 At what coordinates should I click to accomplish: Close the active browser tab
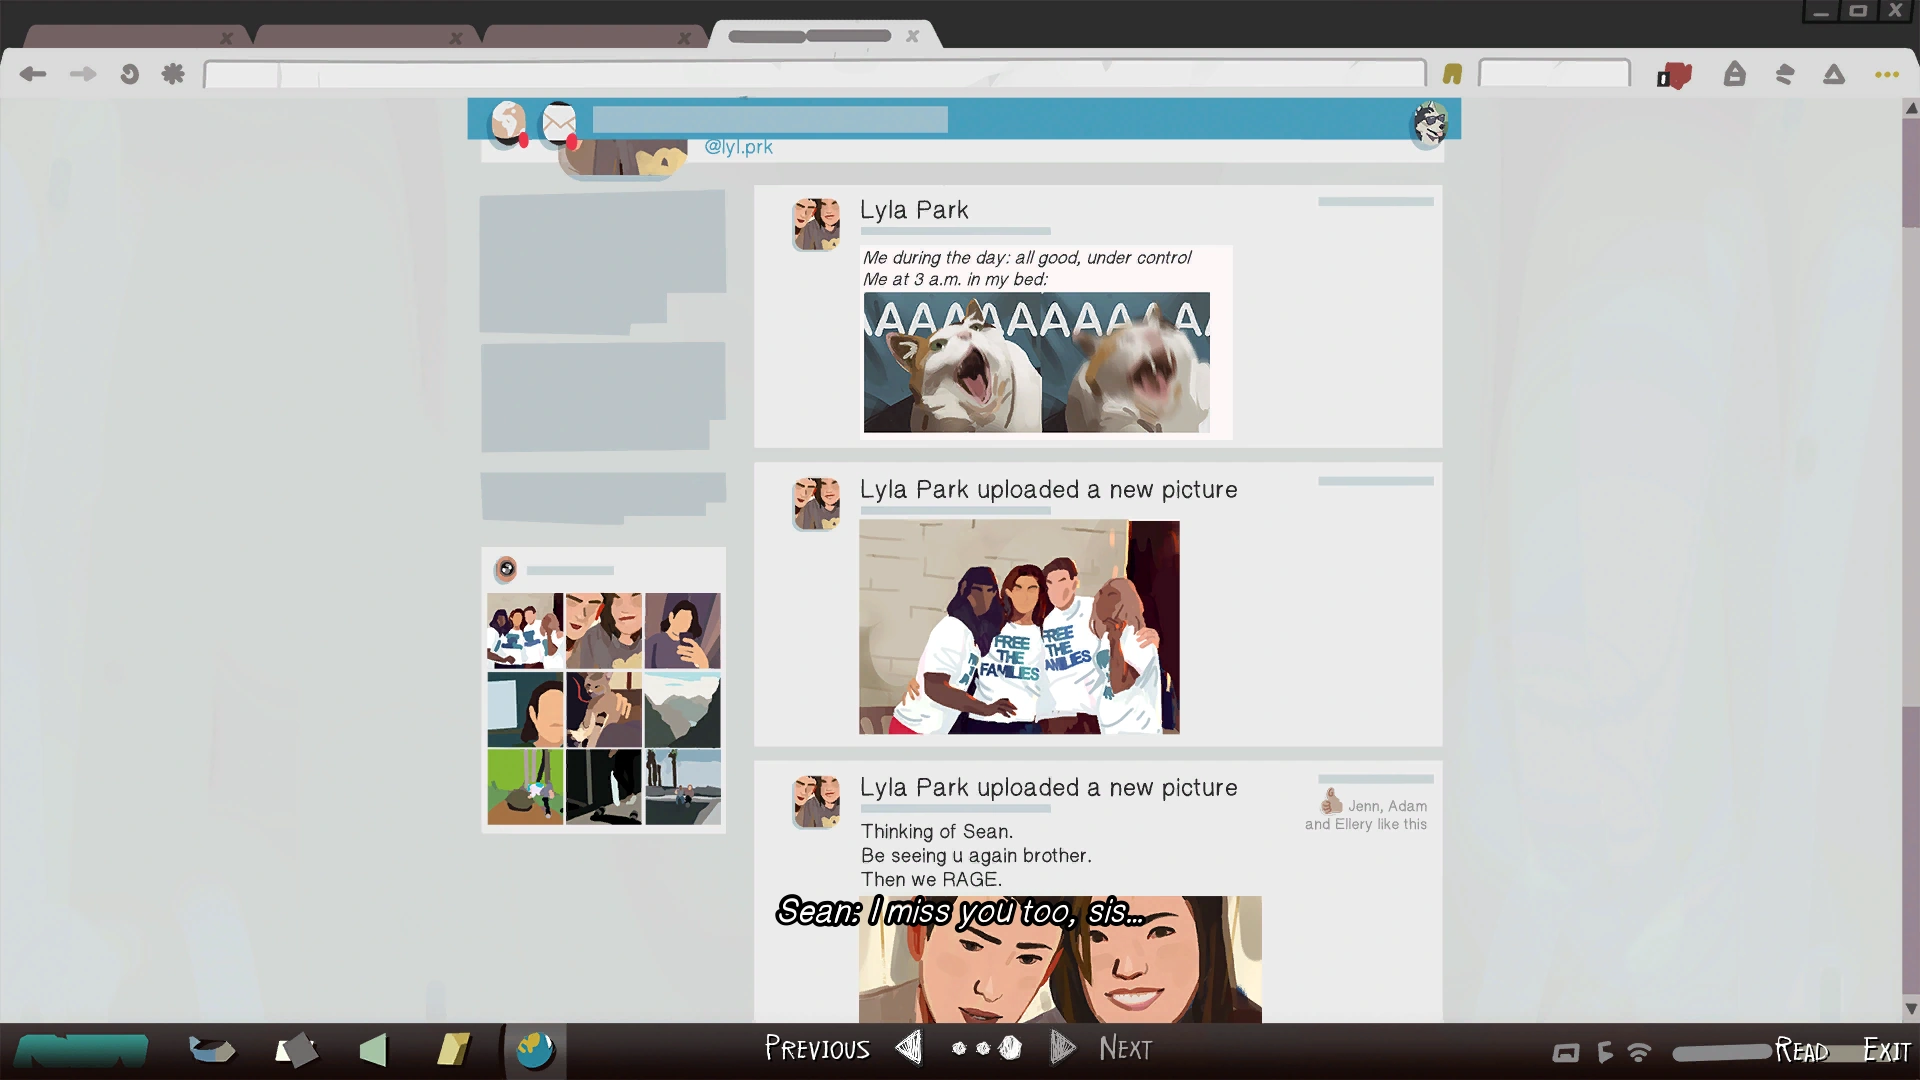pos(912,36)
